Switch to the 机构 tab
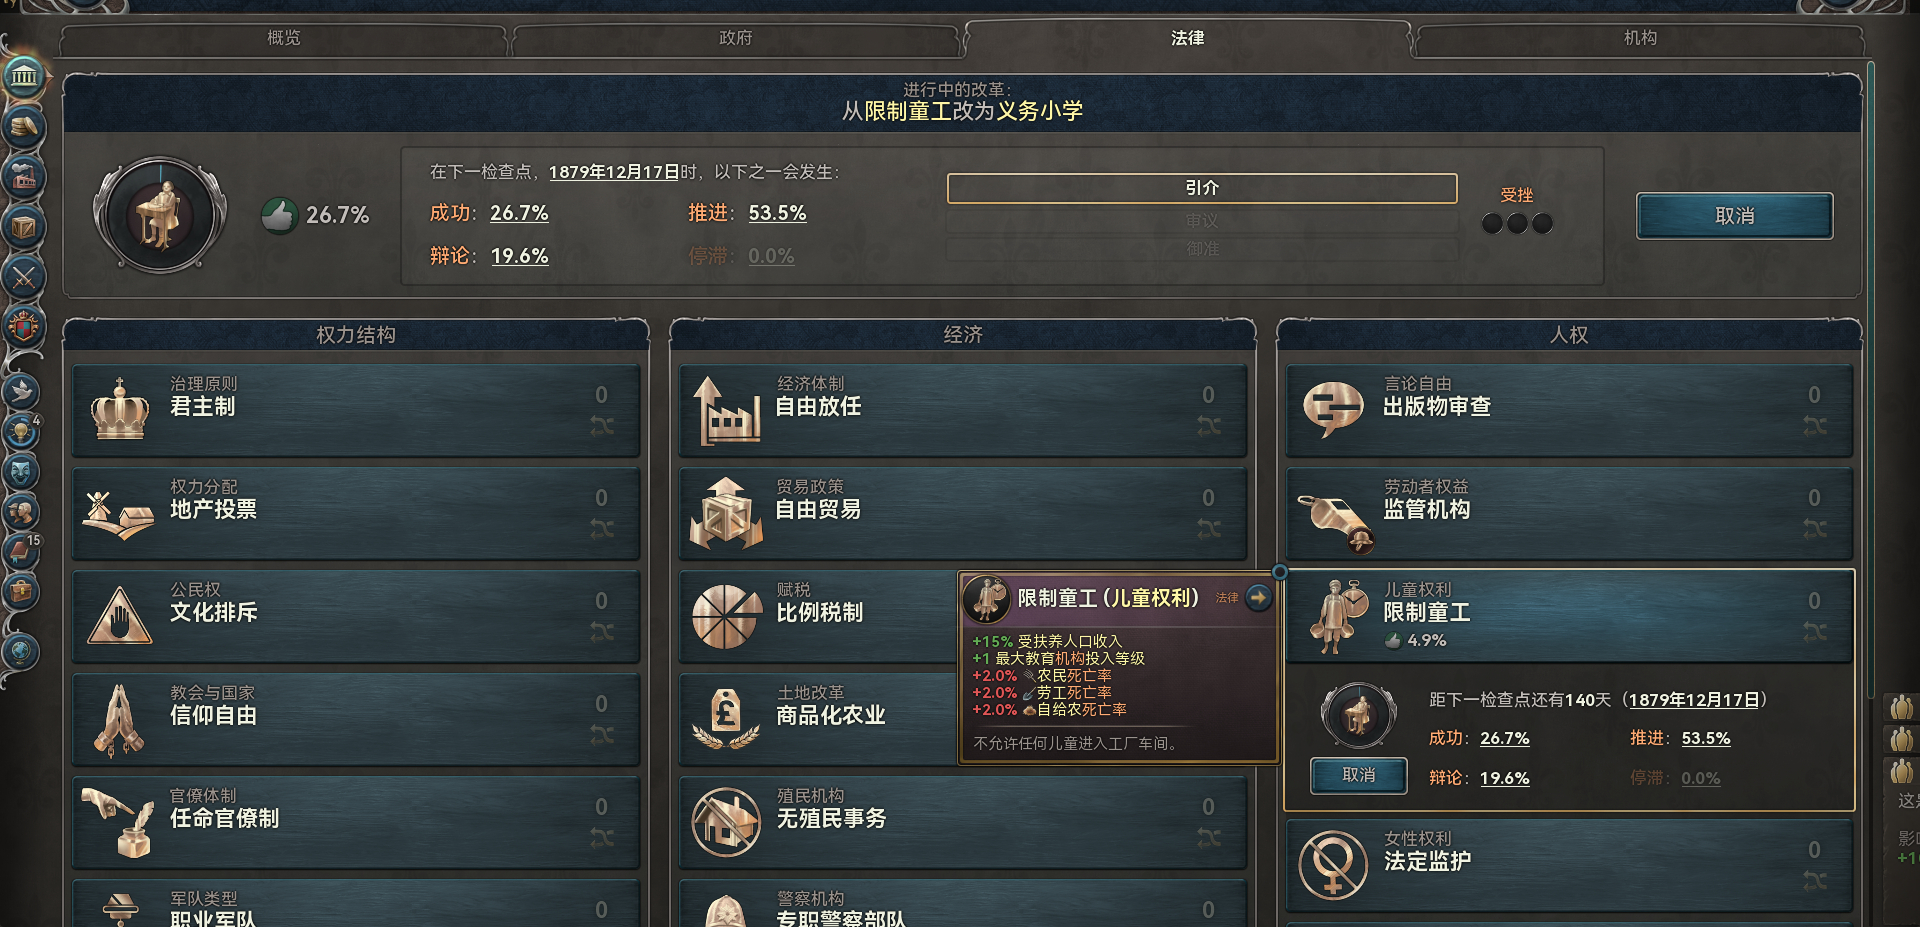The image size is (1920, 927). pyautogui.click(x=1640, y=38)
